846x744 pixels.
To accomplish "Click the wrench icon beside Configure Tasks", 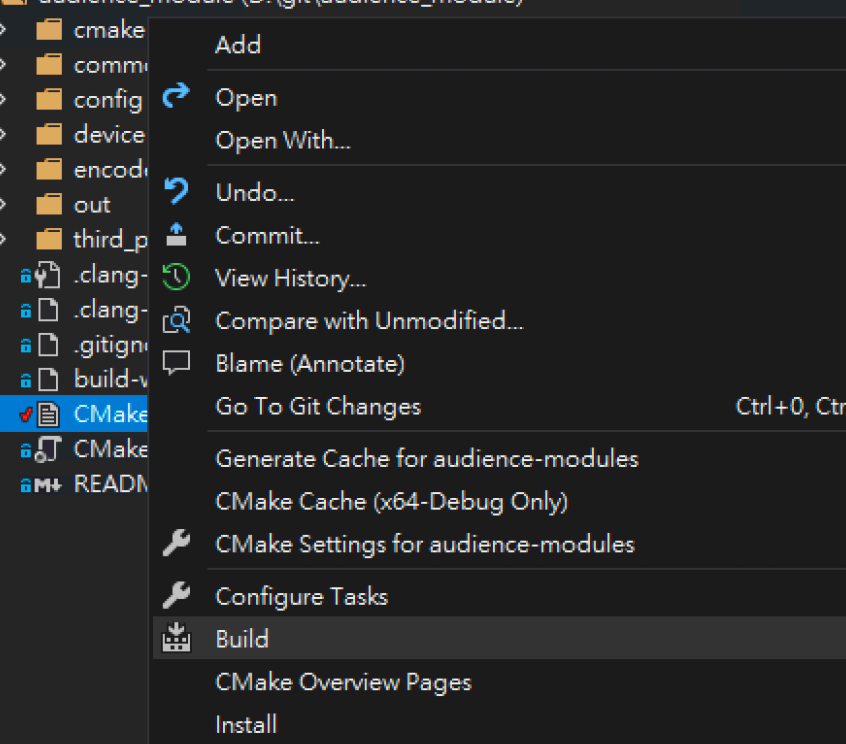I will pos(177,596).
